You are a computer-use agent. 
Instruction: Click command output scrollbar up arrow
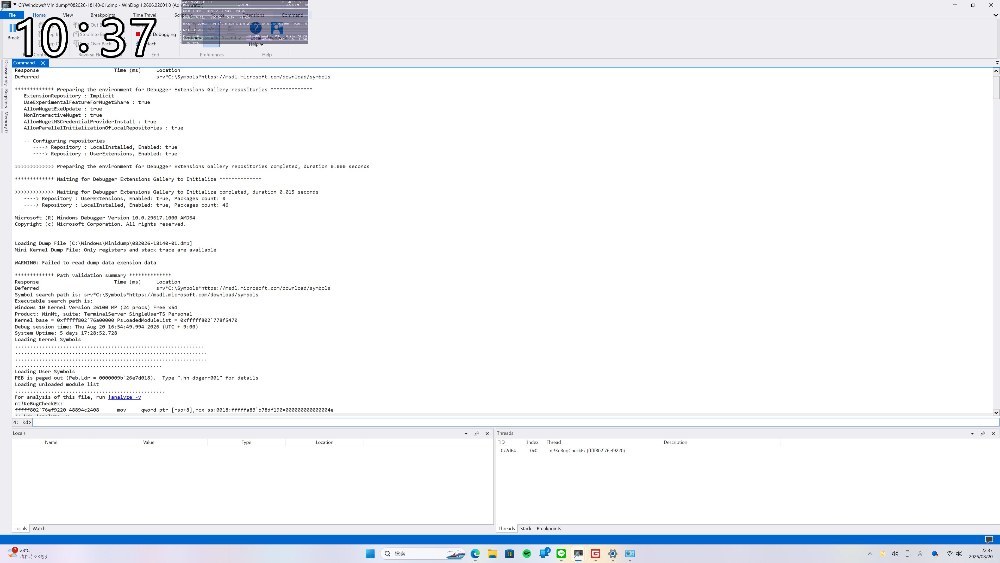[x=996, y=71]
